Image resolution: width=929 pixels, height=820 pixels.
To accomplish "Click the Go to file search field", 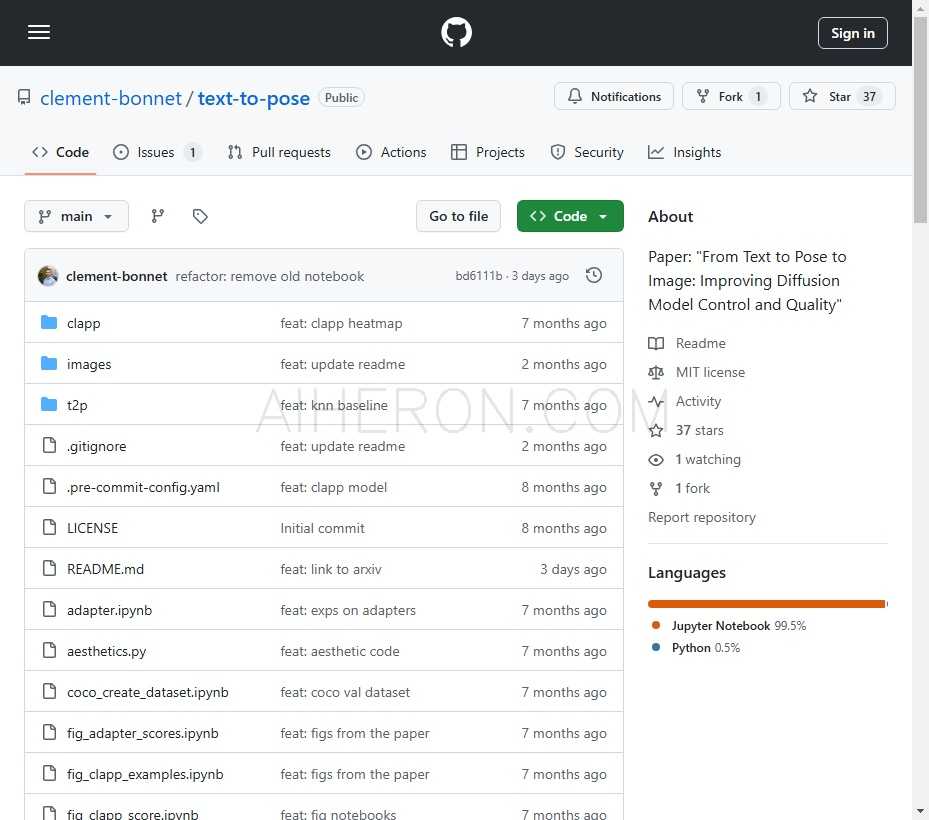I will [x=458, y=216].
